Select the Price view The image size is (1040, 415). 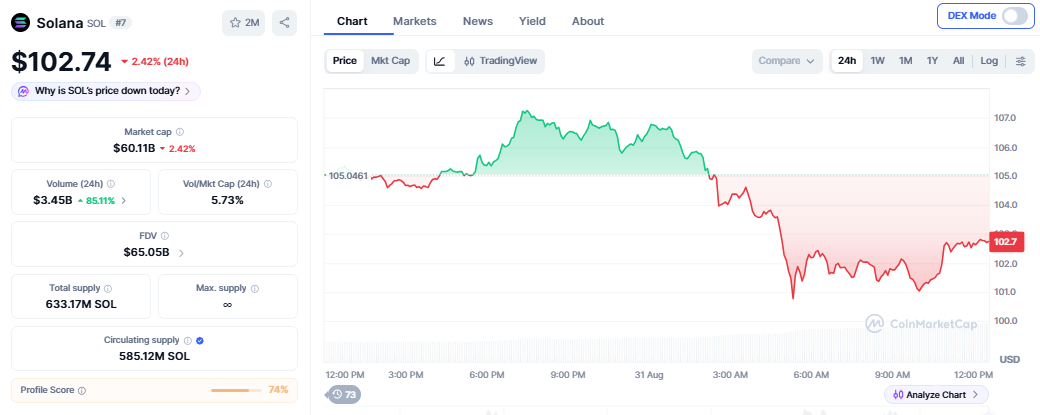point(345,61)
